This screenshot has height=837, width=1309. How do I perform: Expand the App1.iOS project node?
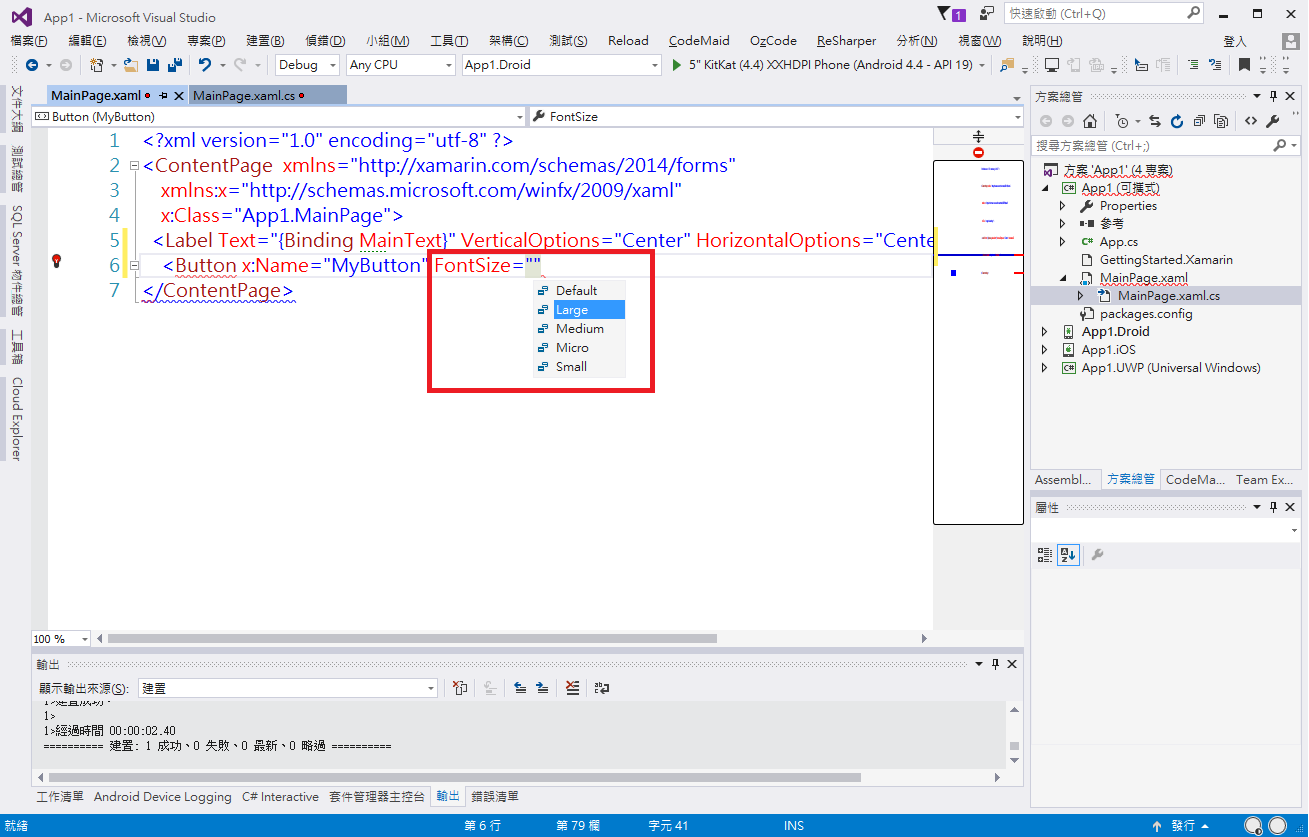1045,350
